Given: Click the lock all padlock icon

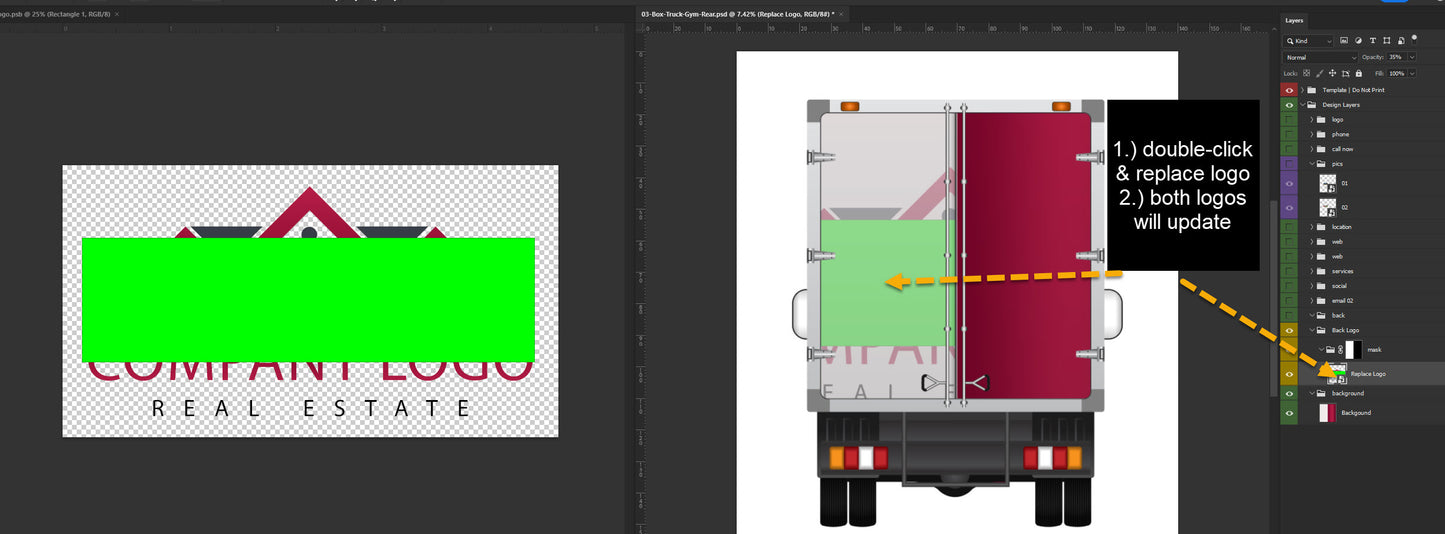Looking at the screenshot, I should 1358,73.
